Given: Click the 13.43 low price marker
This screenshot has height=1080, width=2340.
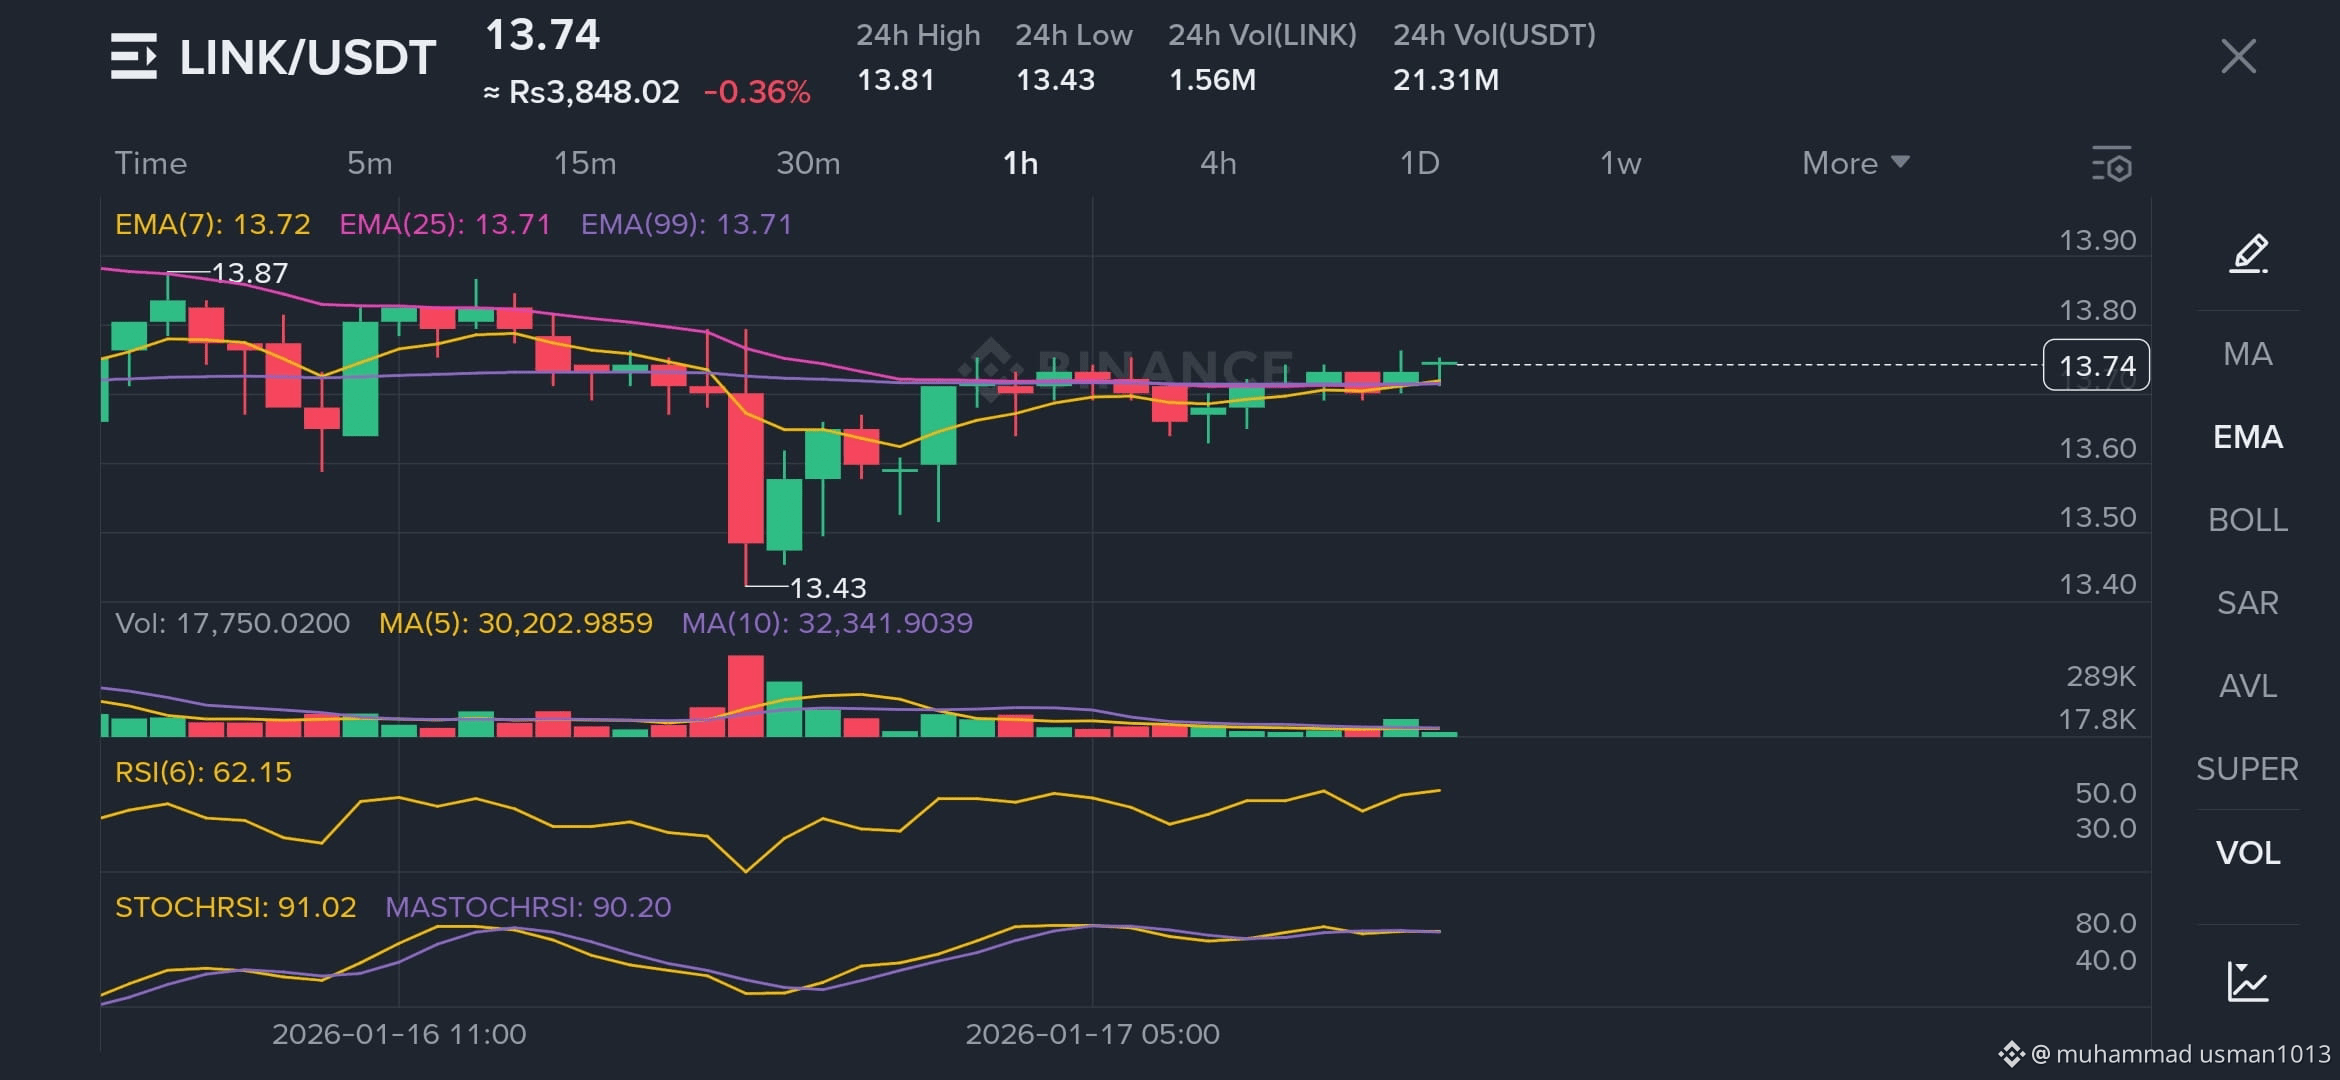Looking at the screenshot, I should (x=827, y=588).
